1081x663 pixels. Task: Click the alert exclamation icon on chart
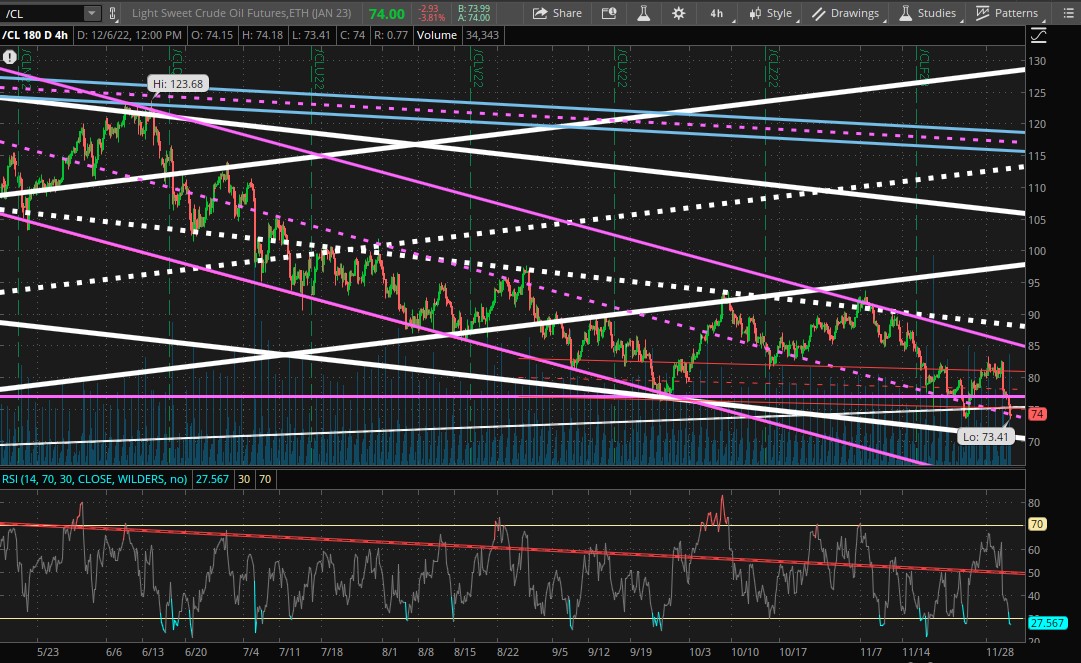(9, 57)
